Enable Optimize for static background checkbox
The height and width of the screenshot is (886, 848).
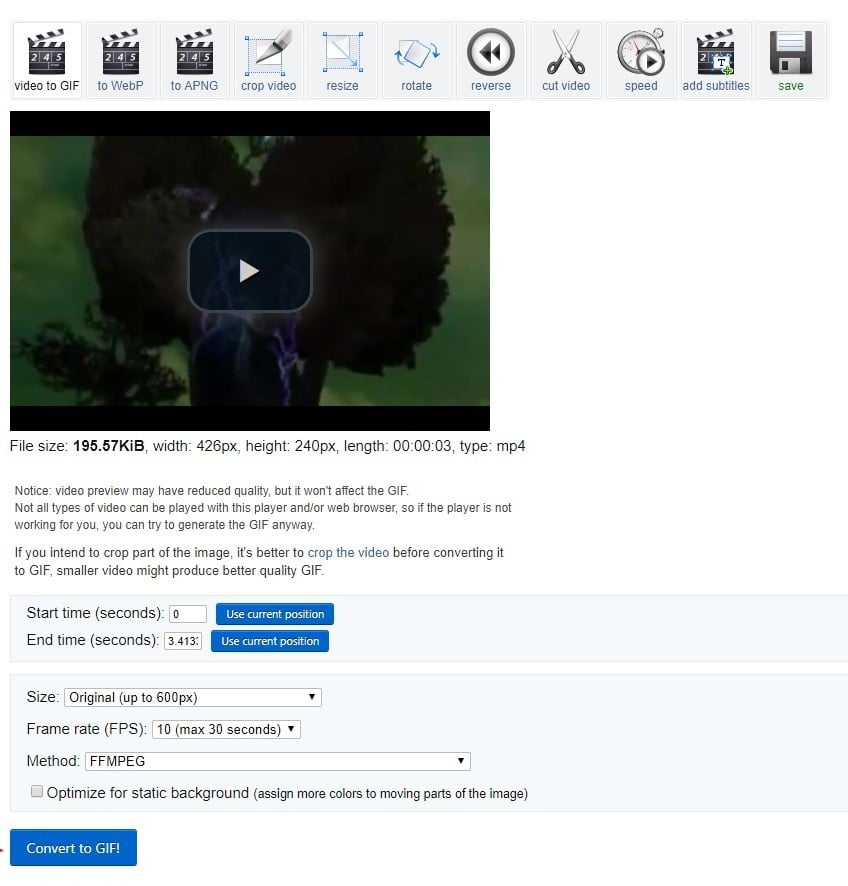(37, 792)
